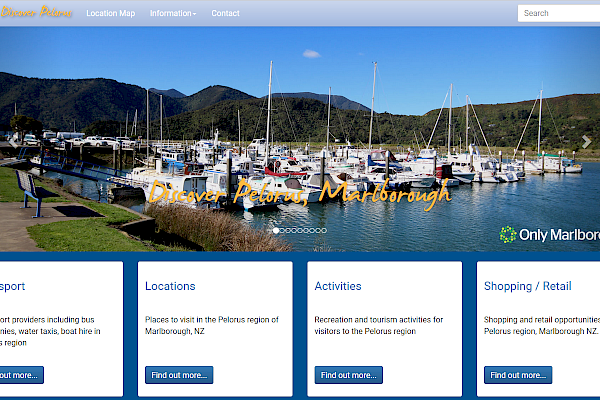The width and height of the screenshot is (600, 400).
Task: Click the Discover Pelorus, Marlborough banner caption
Action: coord(299,193)
